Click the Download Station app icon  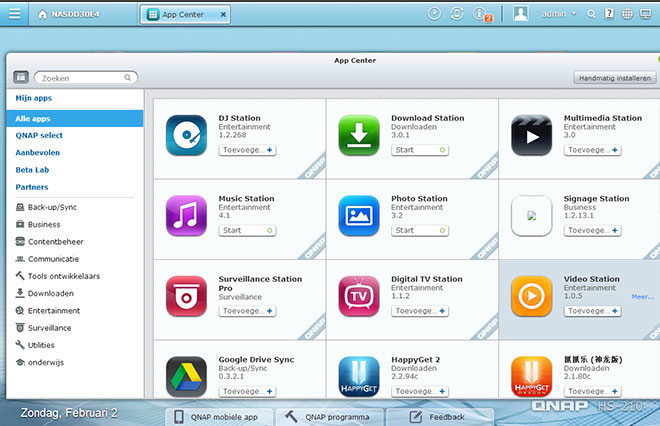point(359,136)
